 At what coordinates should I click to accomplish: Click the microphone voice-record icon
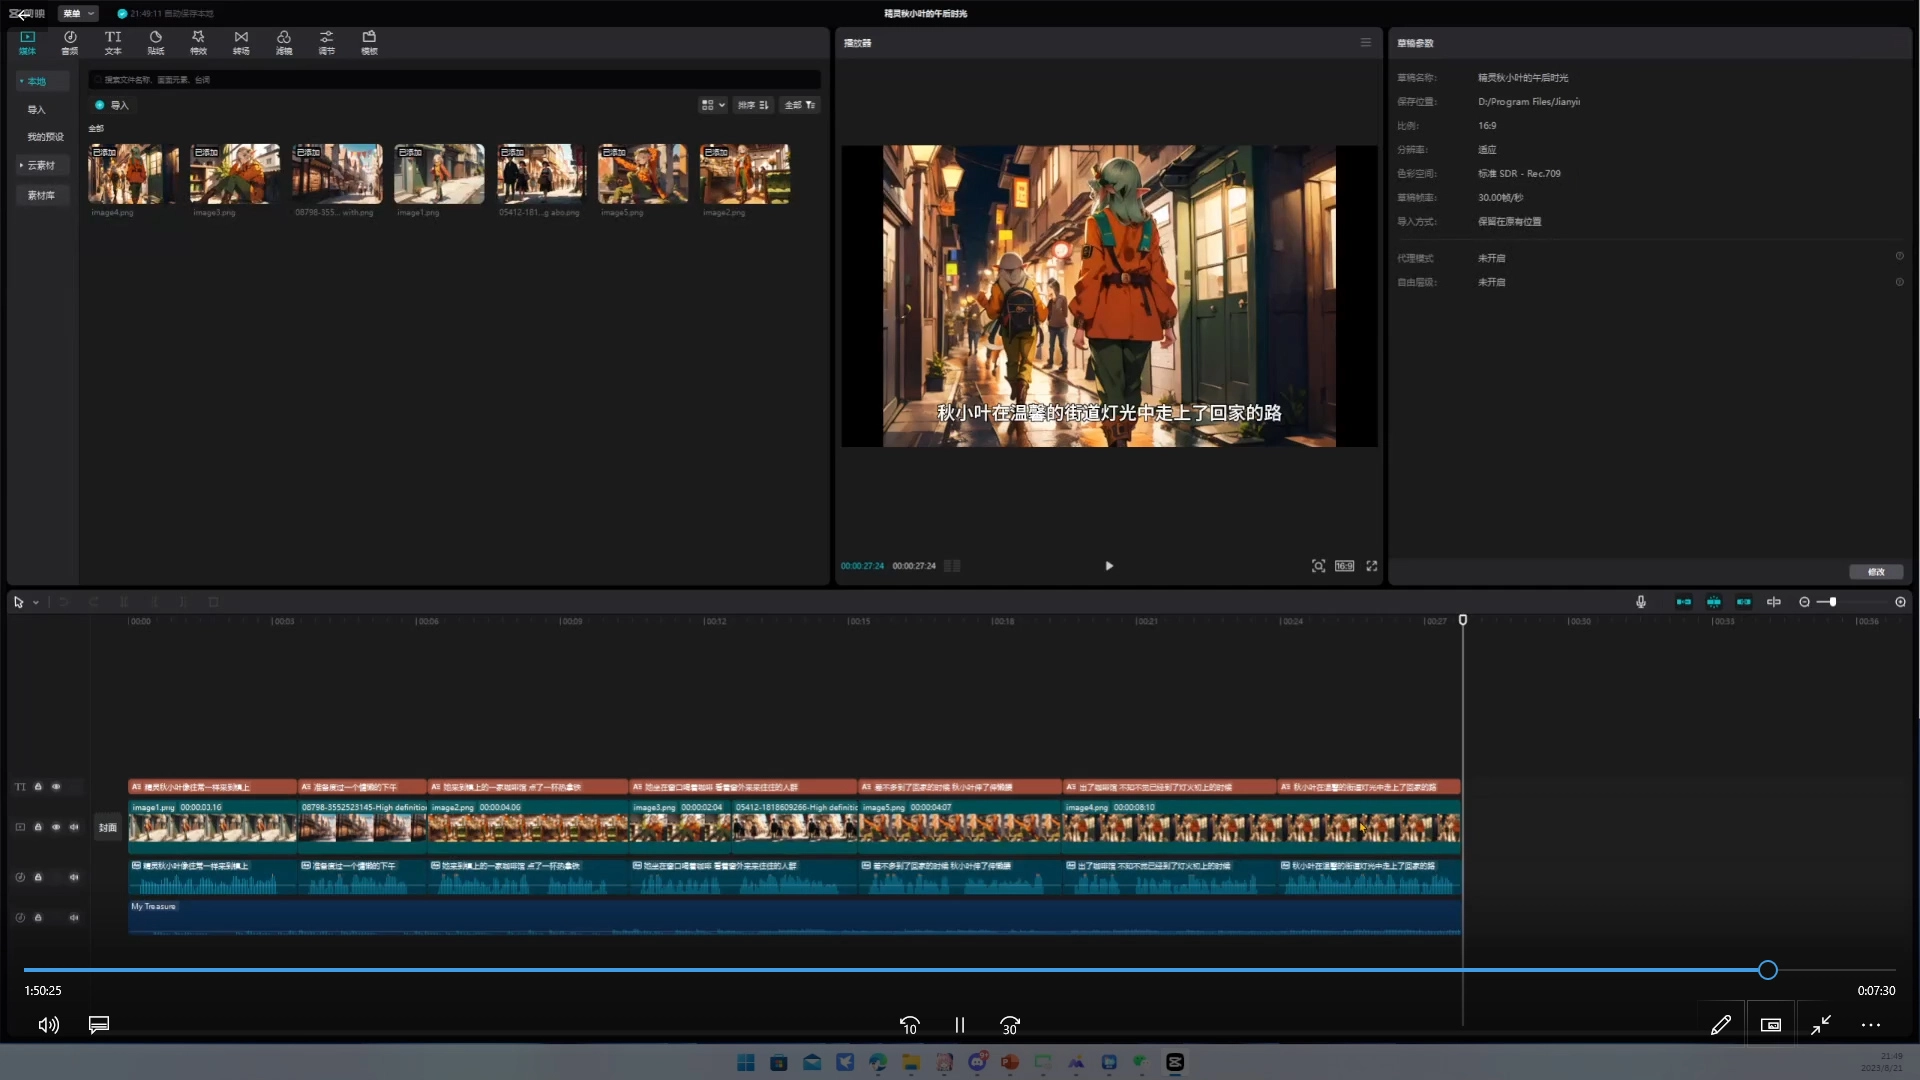coord(1640,602)
